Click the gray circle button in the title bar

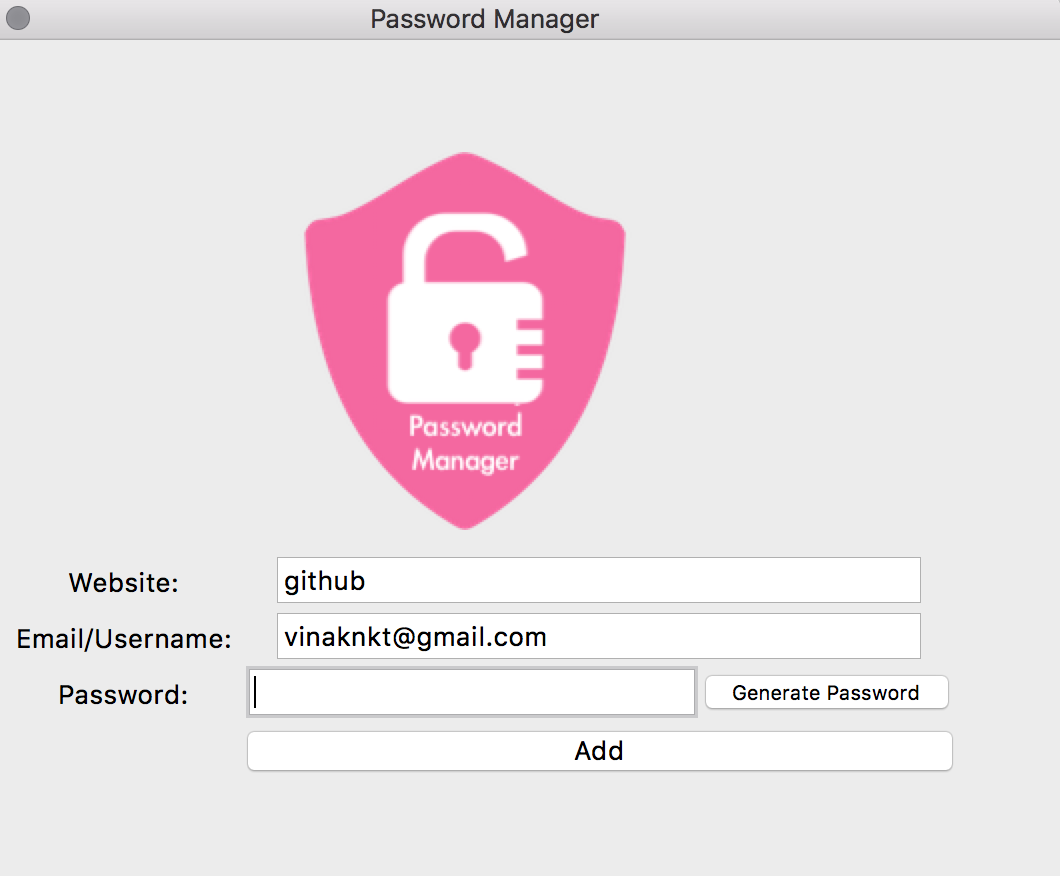[18, 18]
